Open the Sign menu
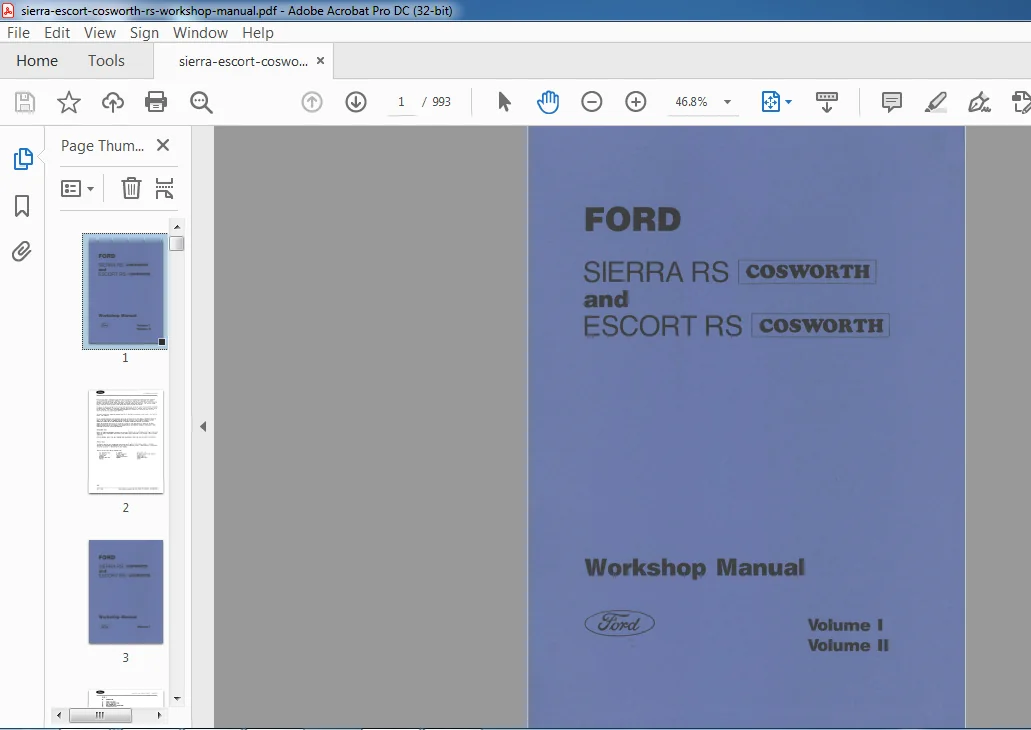1031x730 pixels. [x=144, y=33]
